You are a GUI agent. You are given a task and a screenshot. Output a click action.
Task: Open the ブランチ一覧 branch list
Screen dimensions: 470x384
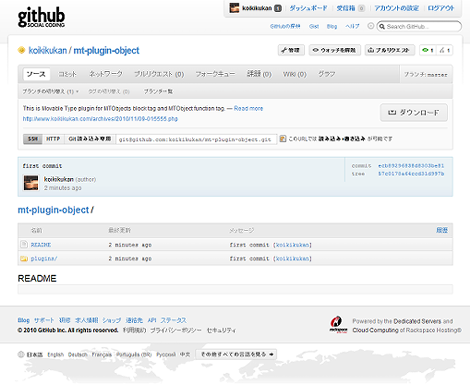coord(158,91)
